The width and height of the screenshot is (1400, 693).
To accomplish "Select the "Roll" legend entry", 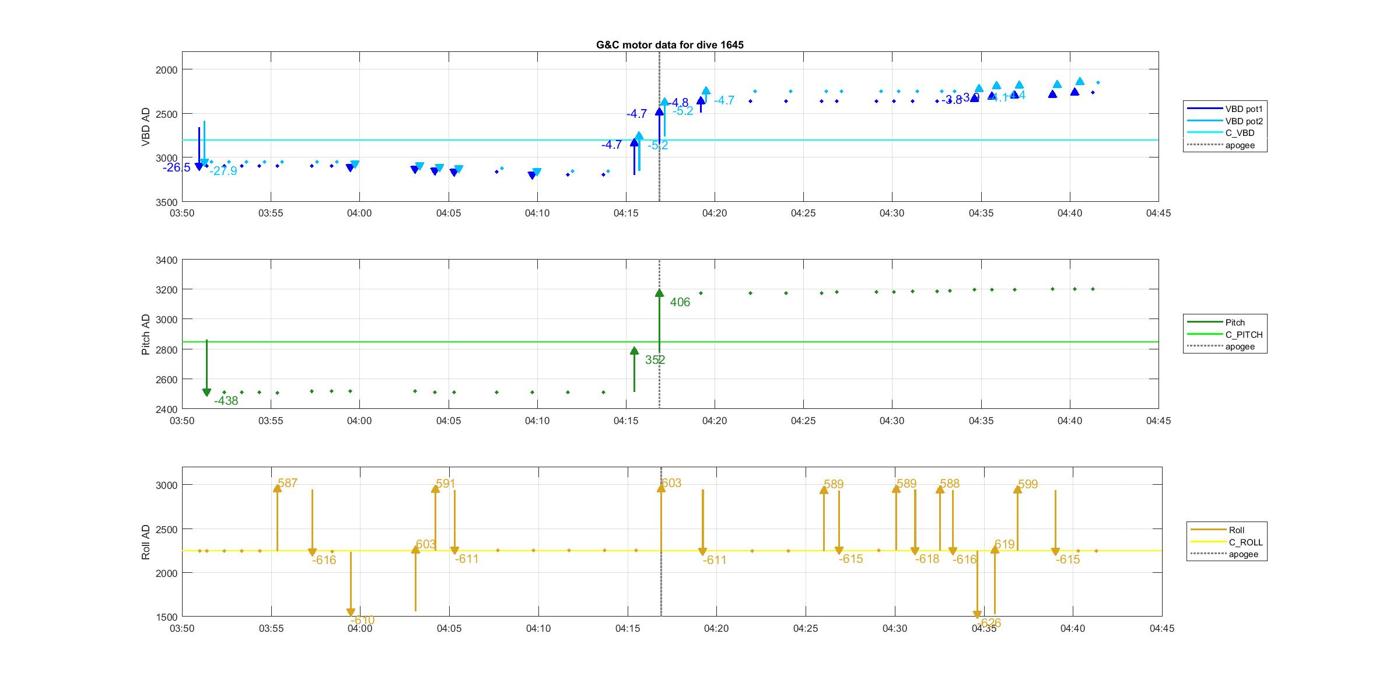I will [1226, 530].
